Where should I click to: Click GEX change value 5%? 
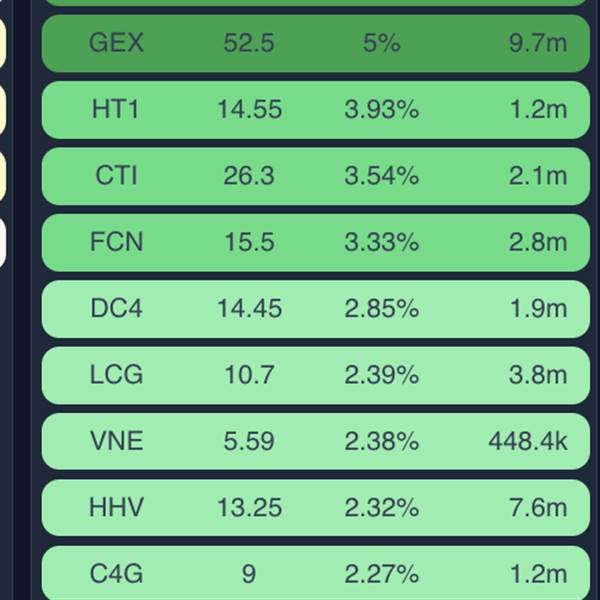382,43
